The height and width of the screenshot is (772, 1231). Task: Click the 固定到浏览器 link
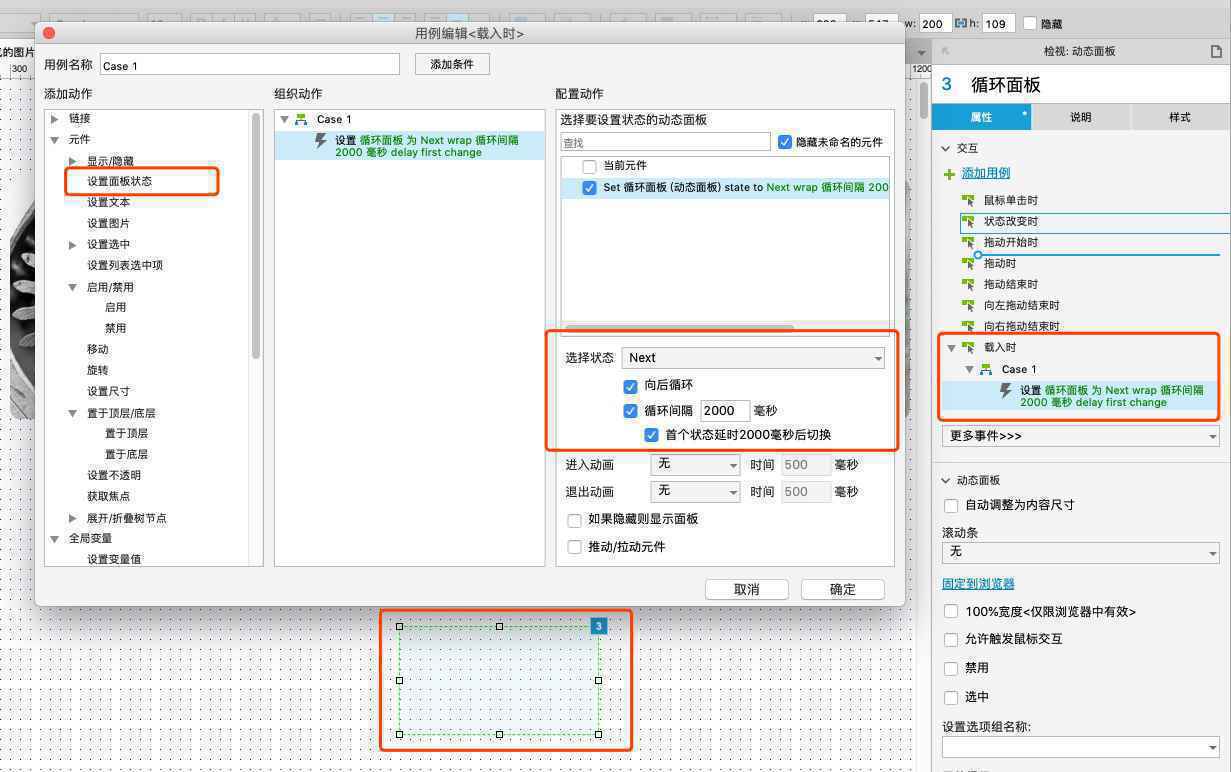click(978, 583)
